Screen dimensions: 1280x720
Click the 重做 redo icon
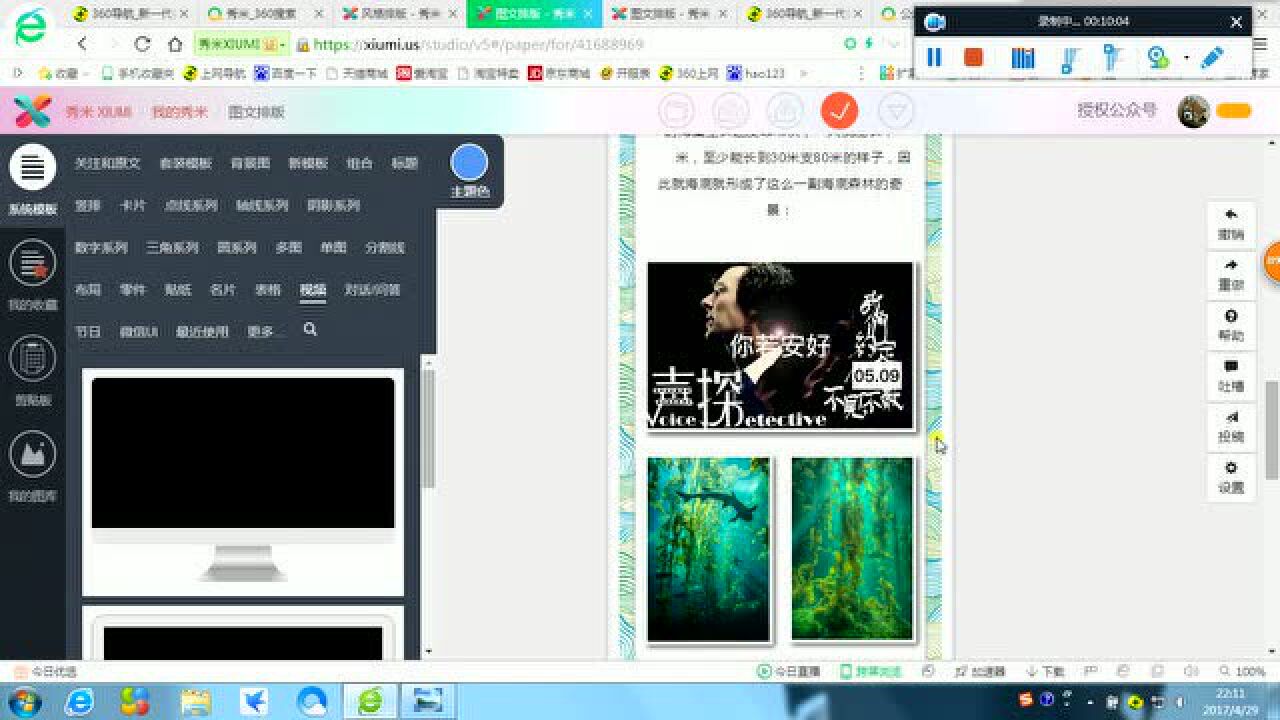tap(1231, 265)
